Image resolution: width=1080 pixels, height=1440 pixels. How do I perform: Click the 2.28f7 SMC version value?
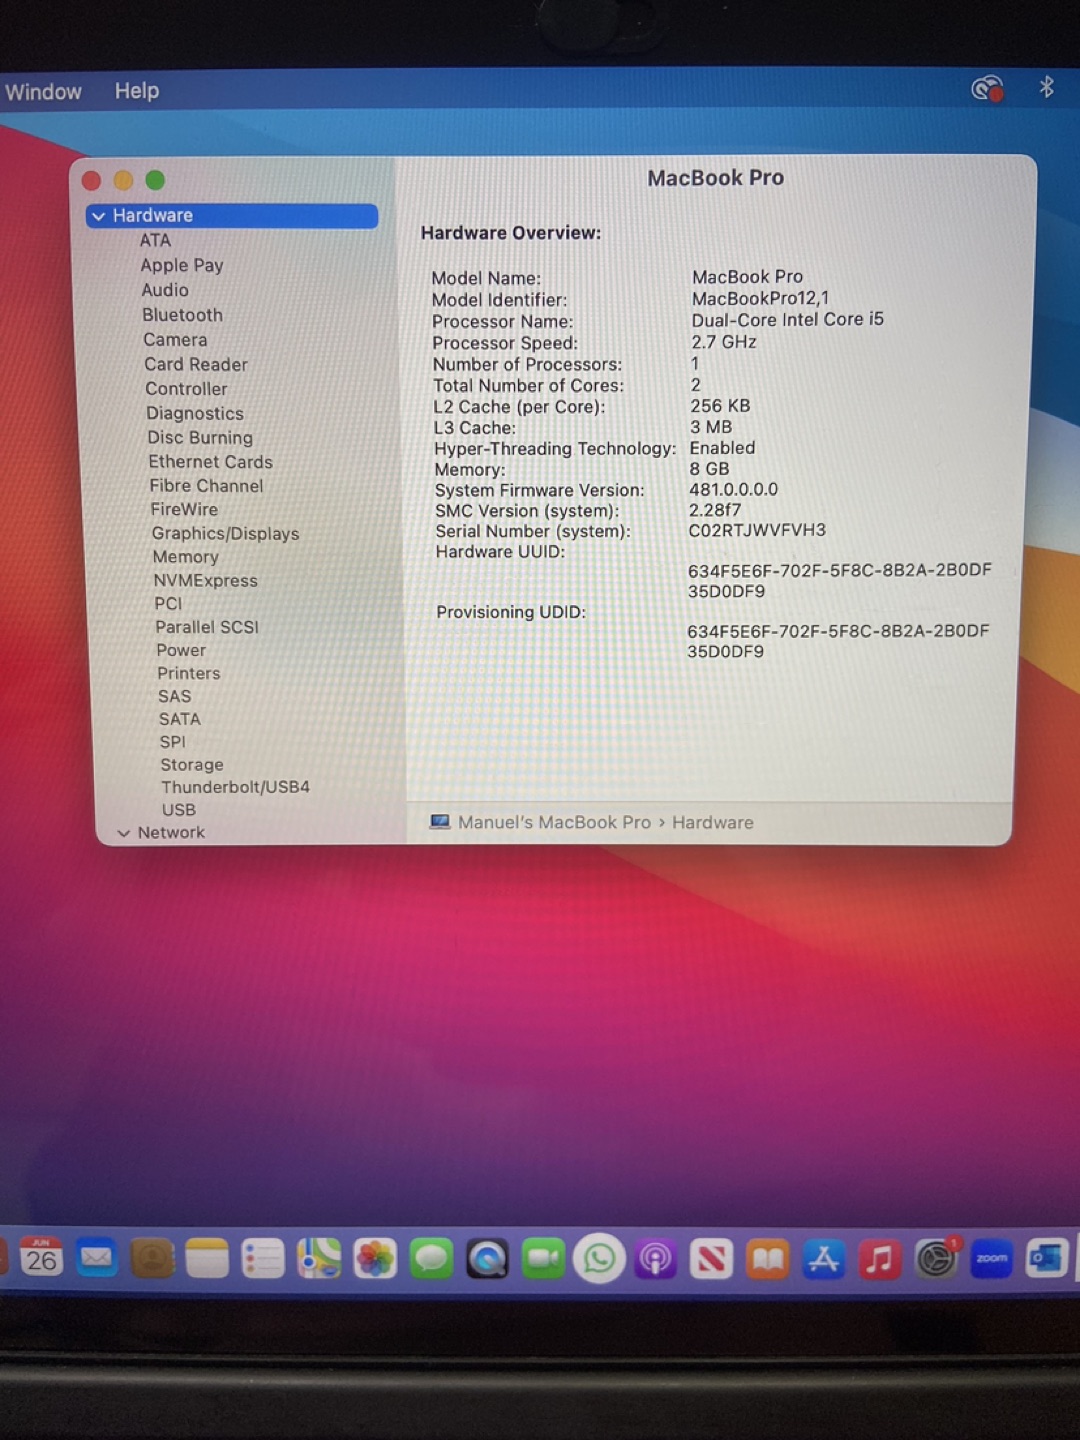coord(715,510)
